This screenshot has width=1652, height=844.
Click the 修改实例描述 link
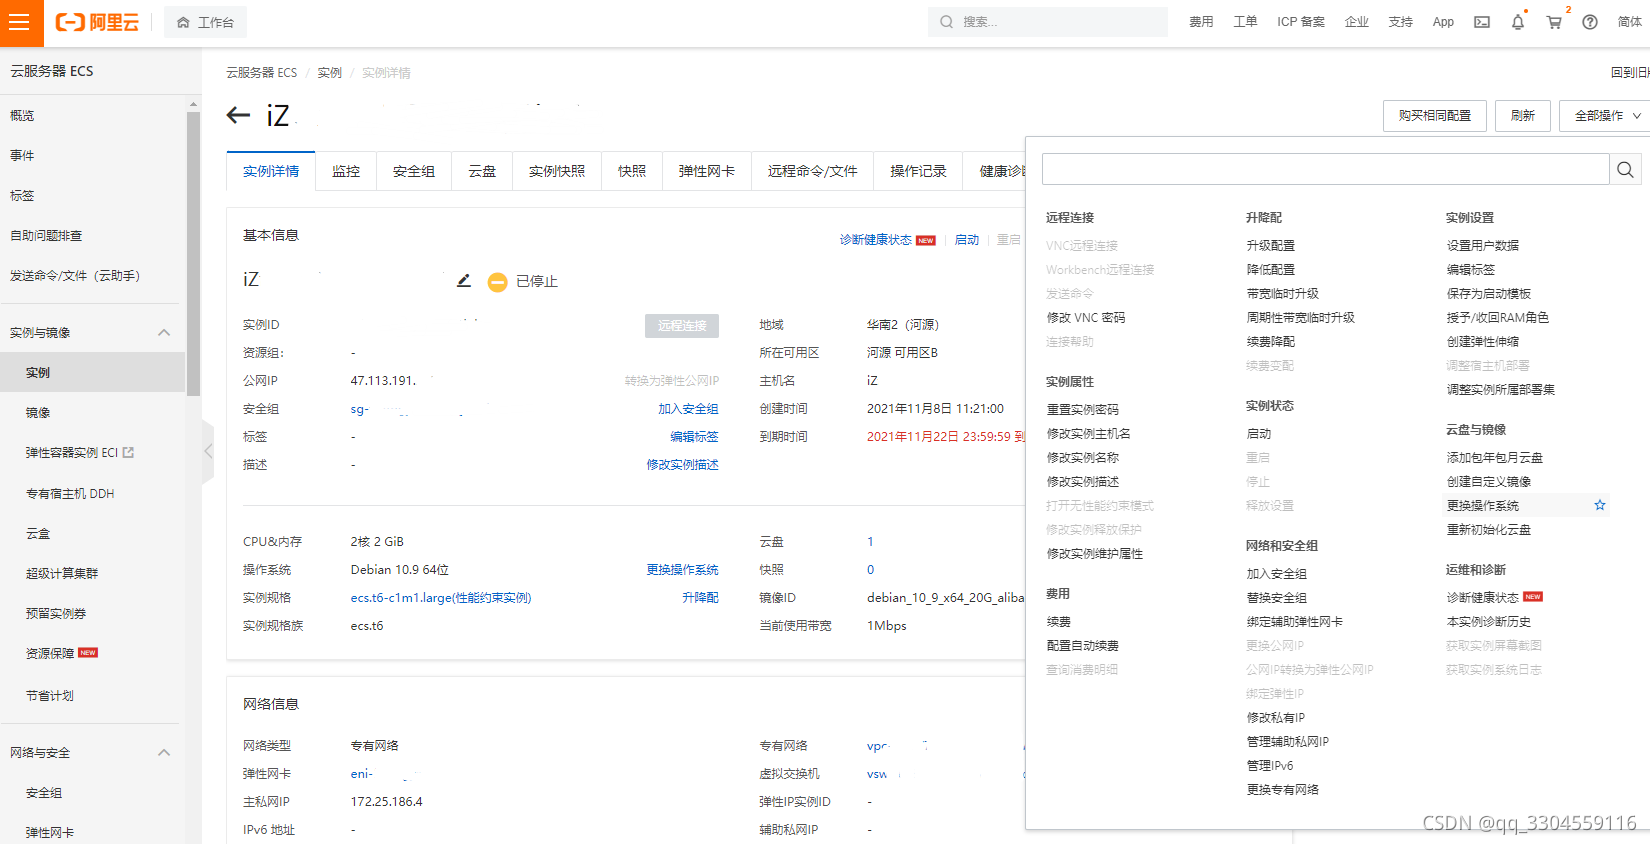[682, 465]
